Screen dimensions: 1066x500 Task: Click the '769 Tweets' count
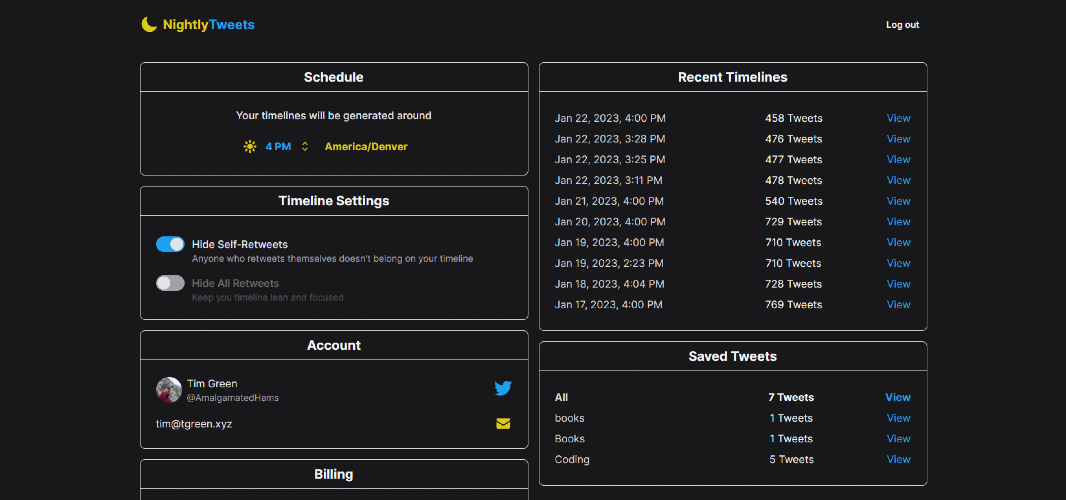[793, 304]
